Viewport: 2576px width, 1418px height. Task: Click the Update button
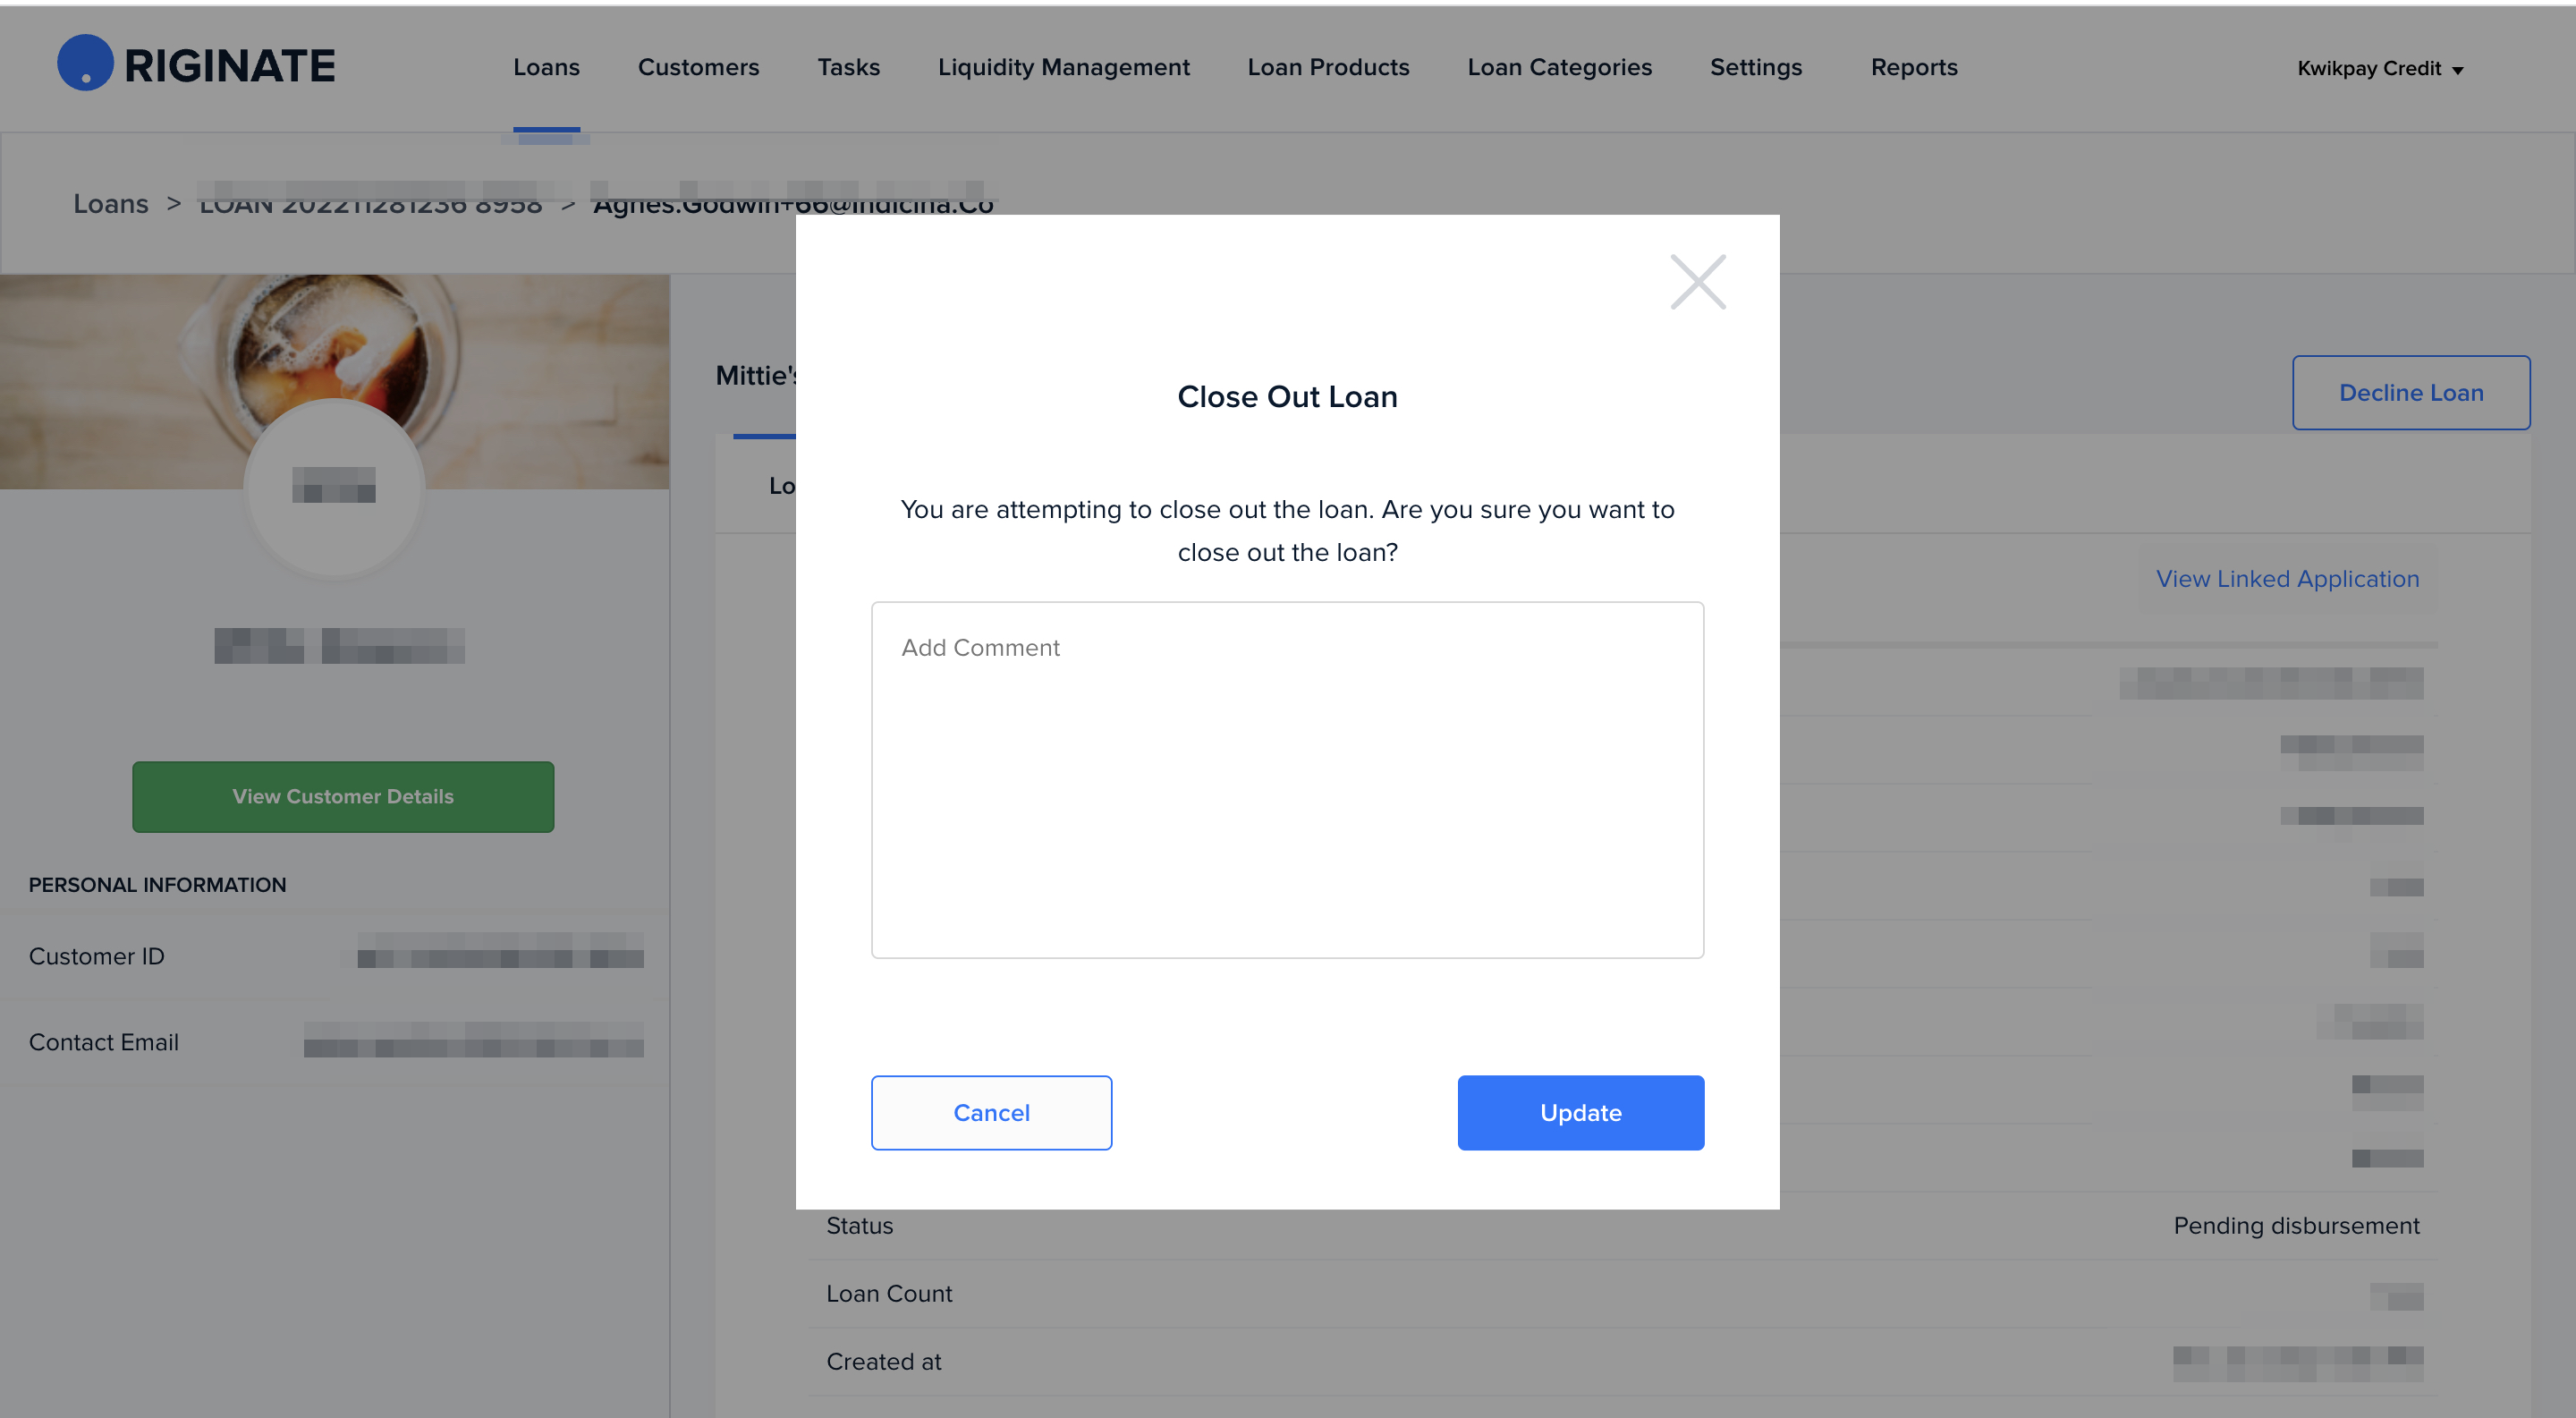point(1579,1112)
